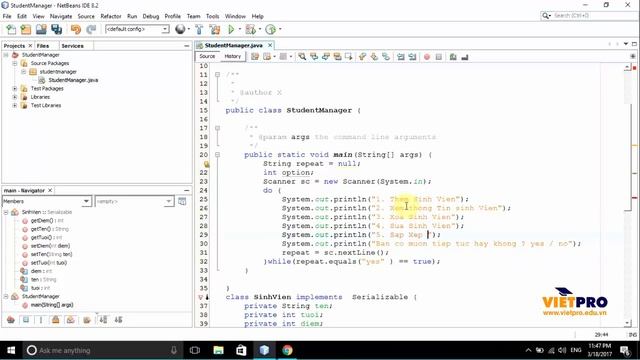Click the globe browser icon in main toolbar
This screenshot has height=360, width=640.
tap(180, 29)
